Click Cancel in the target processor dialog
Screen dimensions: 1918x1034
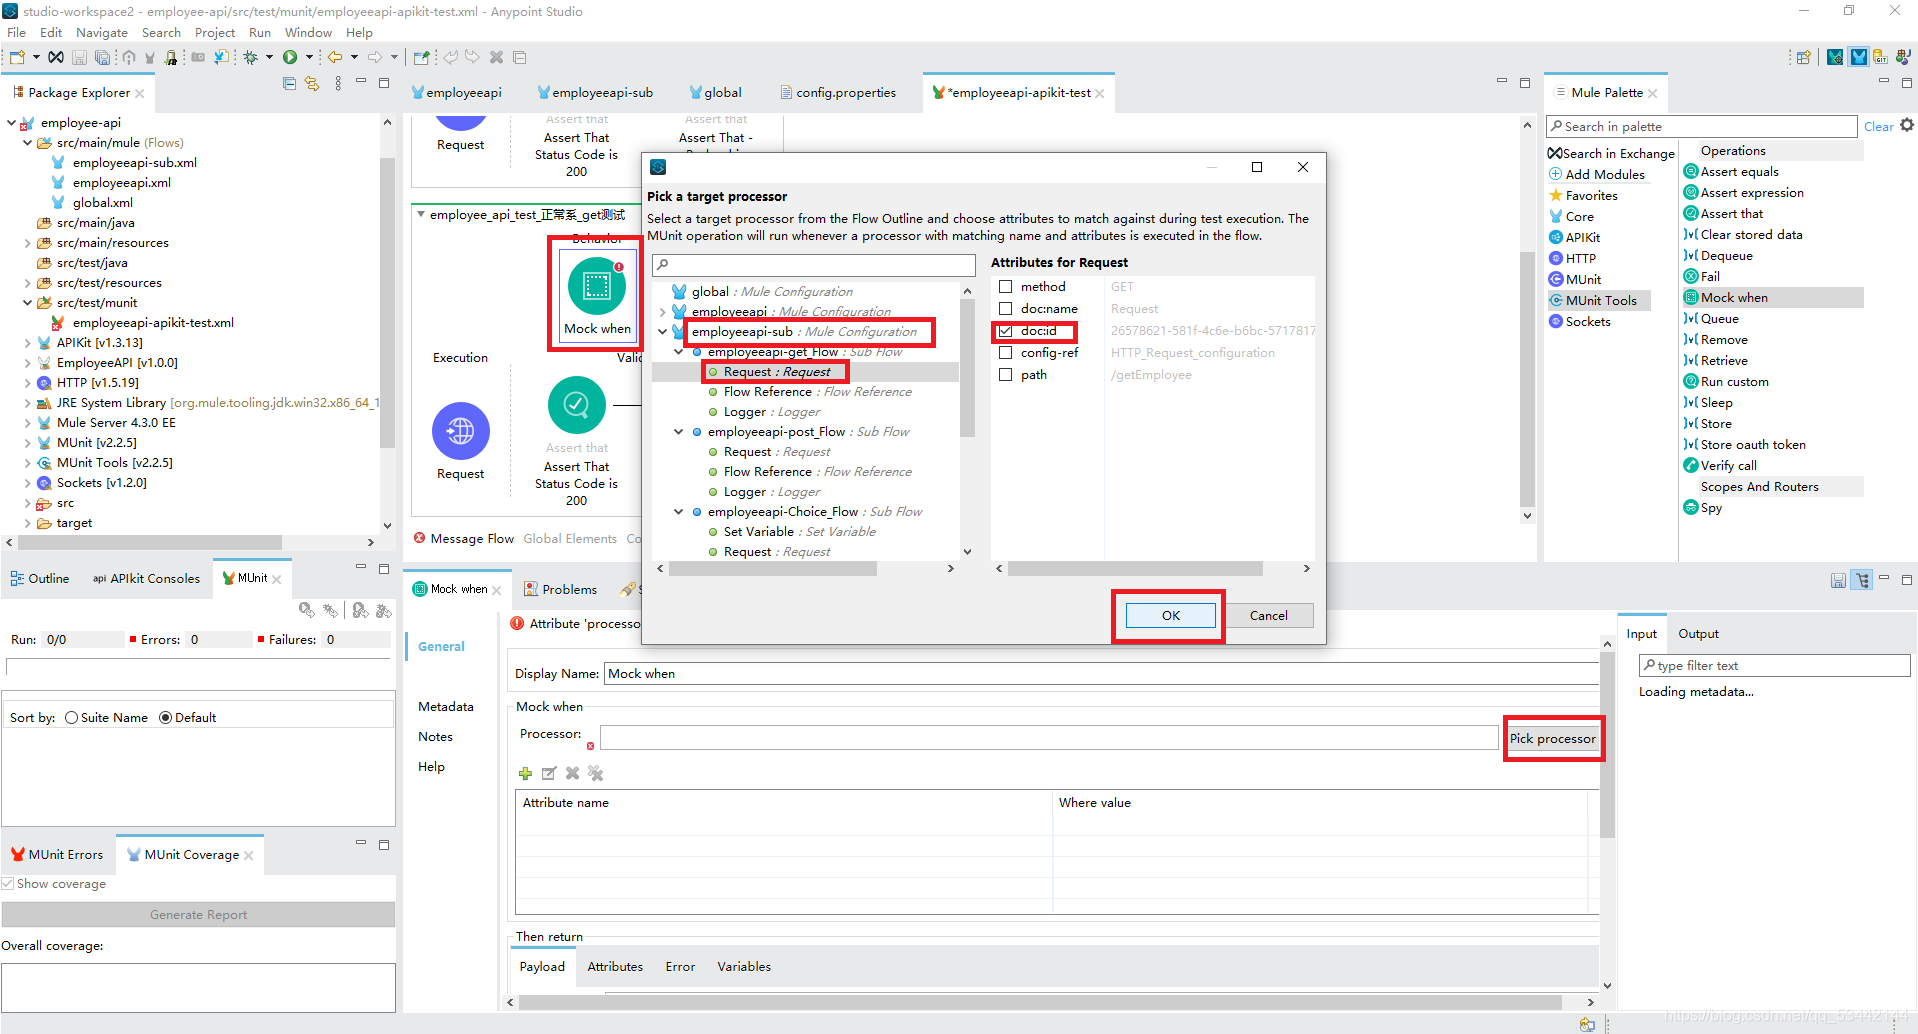(1268, 616)
